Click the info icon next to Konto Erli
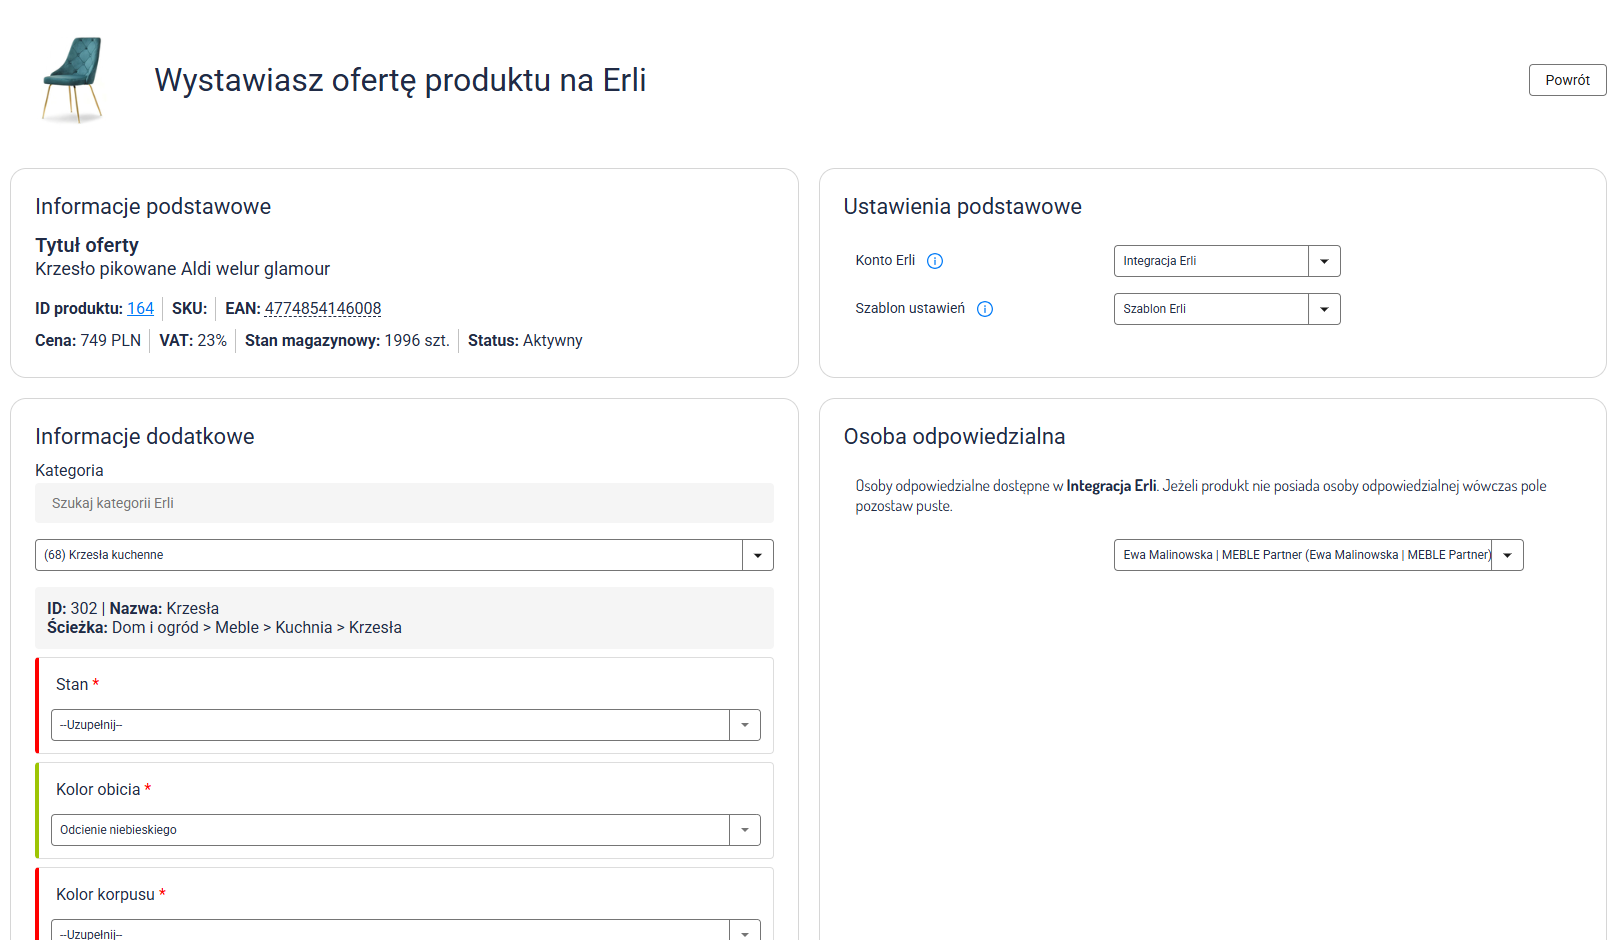 pyautogui.click(x=935, y=261)
